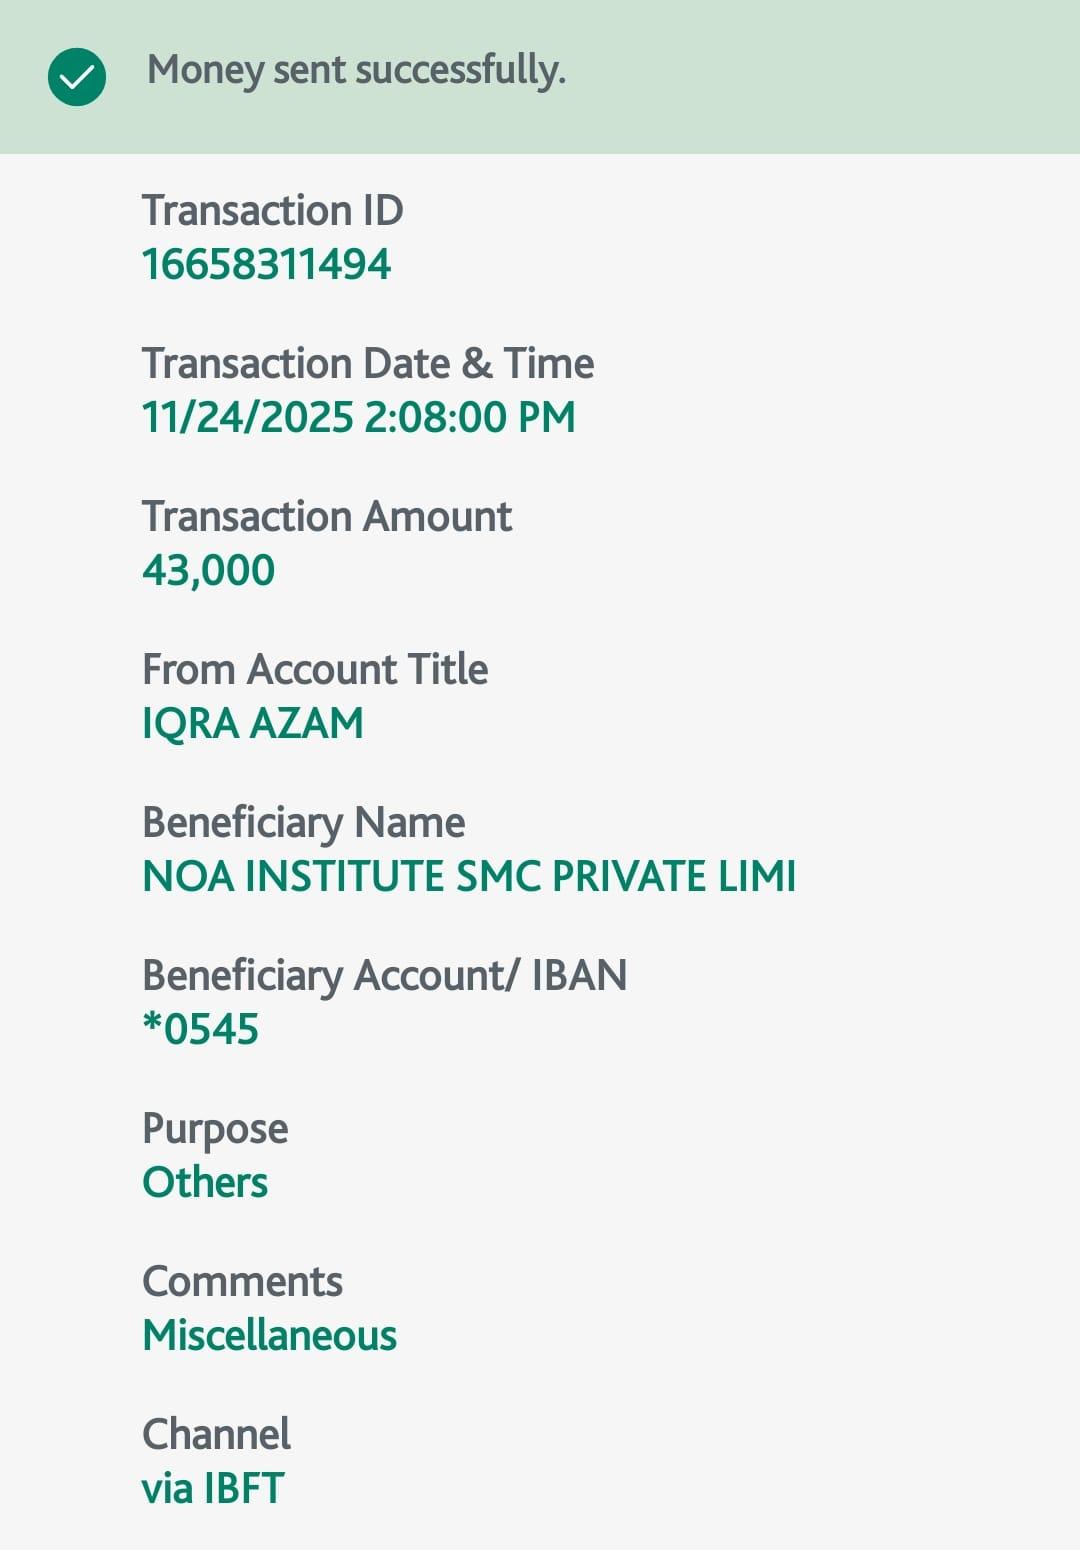Select the sender name IQRA AZAM

tap(253, 724)
